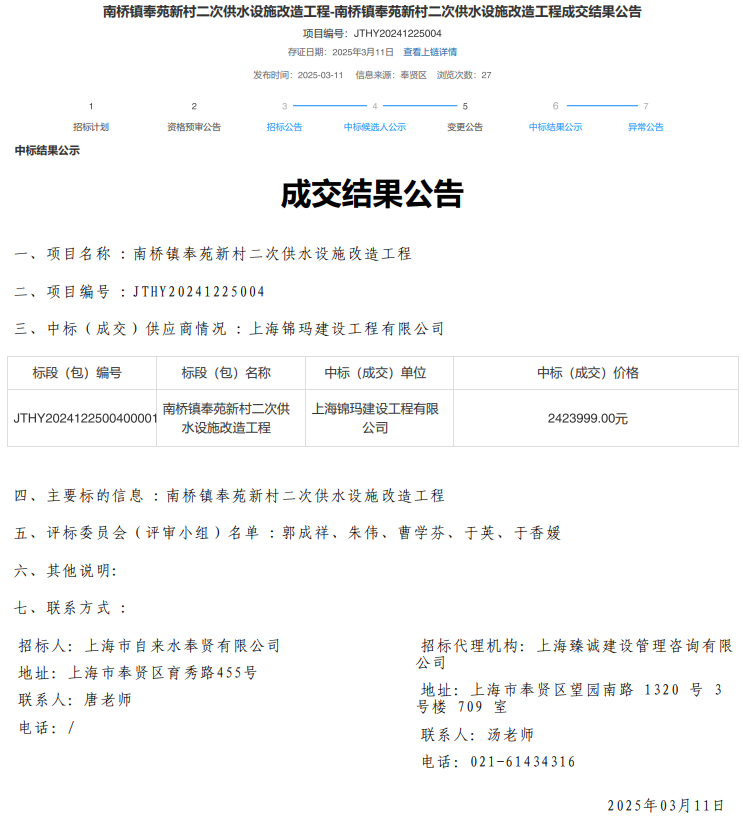Click the agency phone number 021-61434316
Image resolution: width=743 pixels, height=825 pixels.
[x=522, y=762]
